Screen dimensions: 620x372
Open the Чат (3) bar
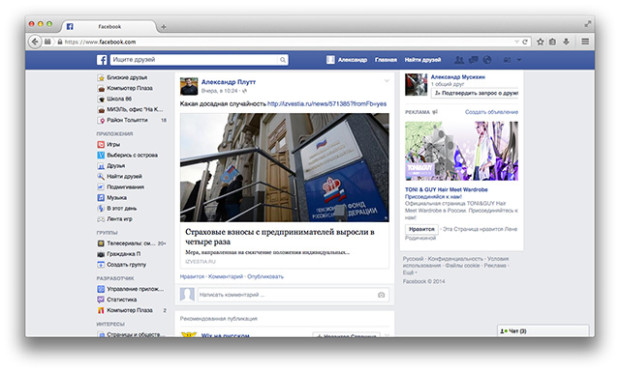point(543,331)
